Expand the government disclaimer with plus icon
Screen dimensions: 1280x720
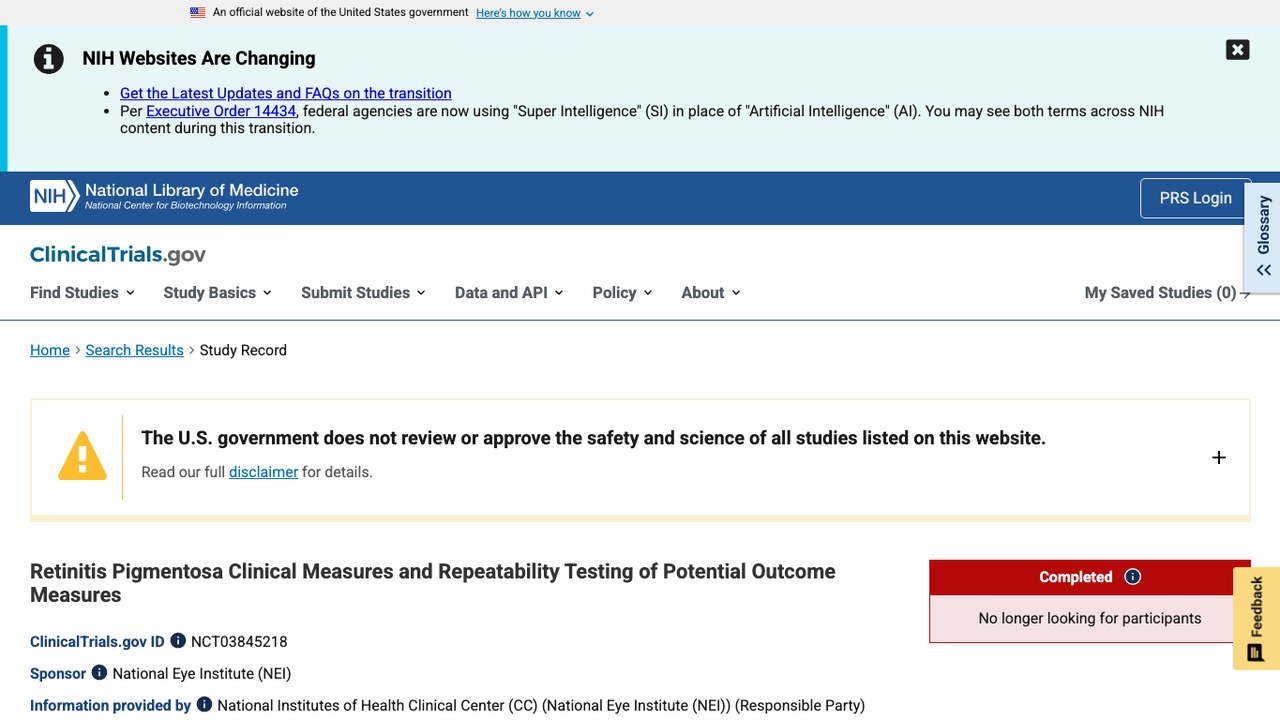point(1218,457)
